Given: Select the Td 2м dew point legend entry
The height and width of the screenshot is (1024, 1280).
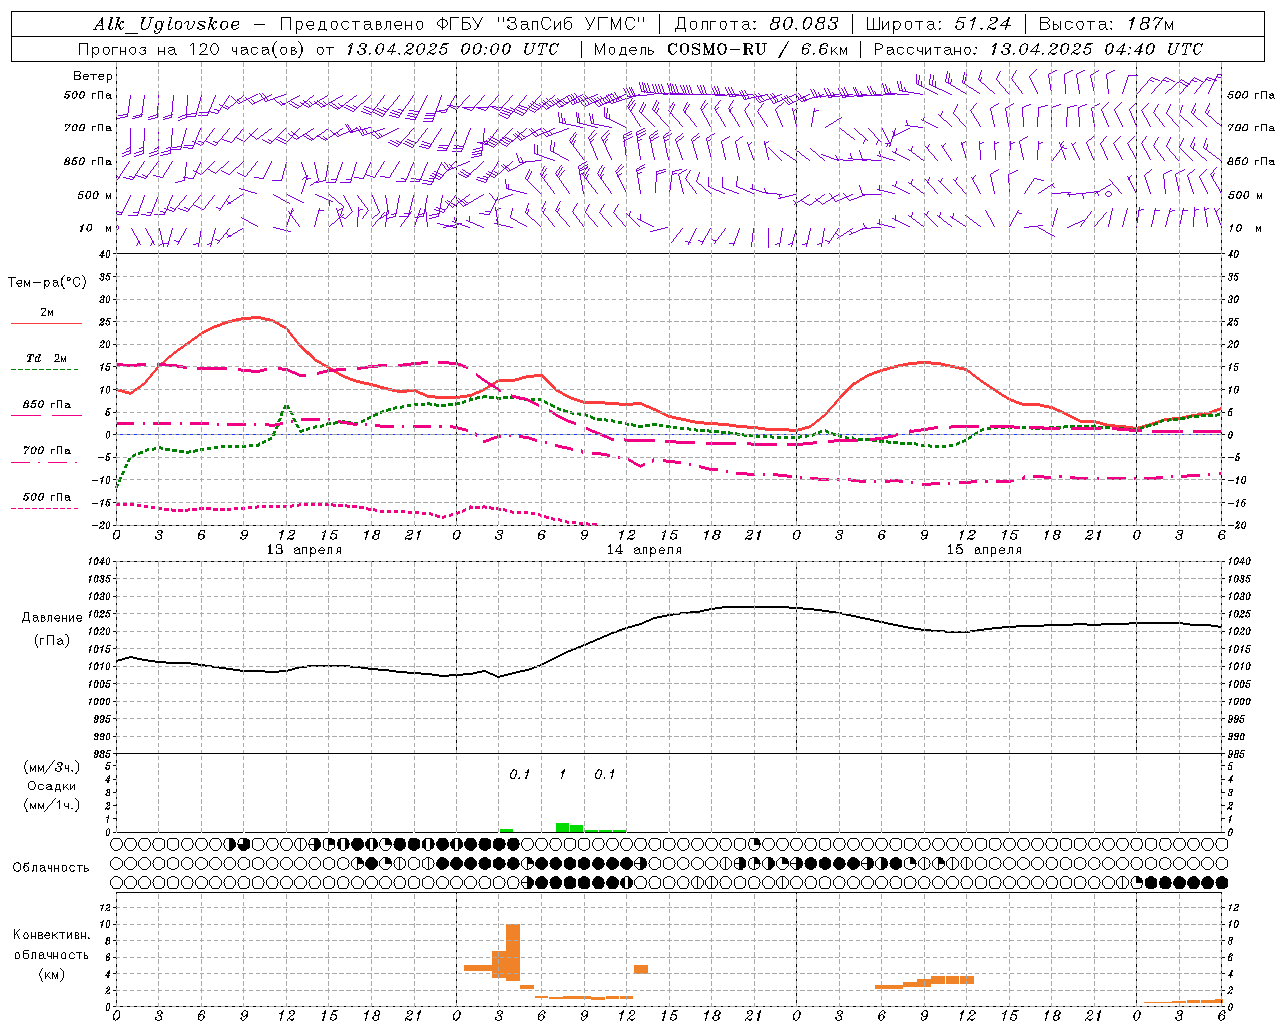Looking at the screenshot, I should [x=46, y=358].
